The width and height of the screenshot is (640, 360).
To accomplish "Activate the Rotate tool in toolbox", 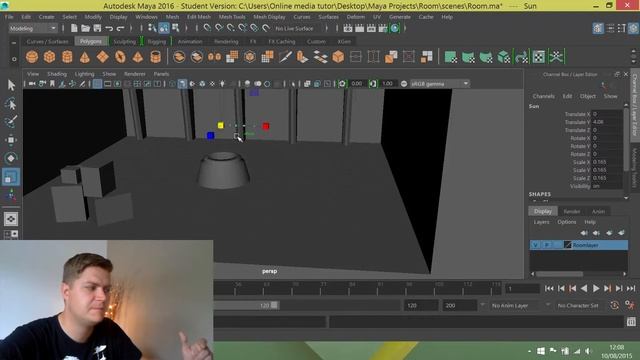I will point(11,158).
